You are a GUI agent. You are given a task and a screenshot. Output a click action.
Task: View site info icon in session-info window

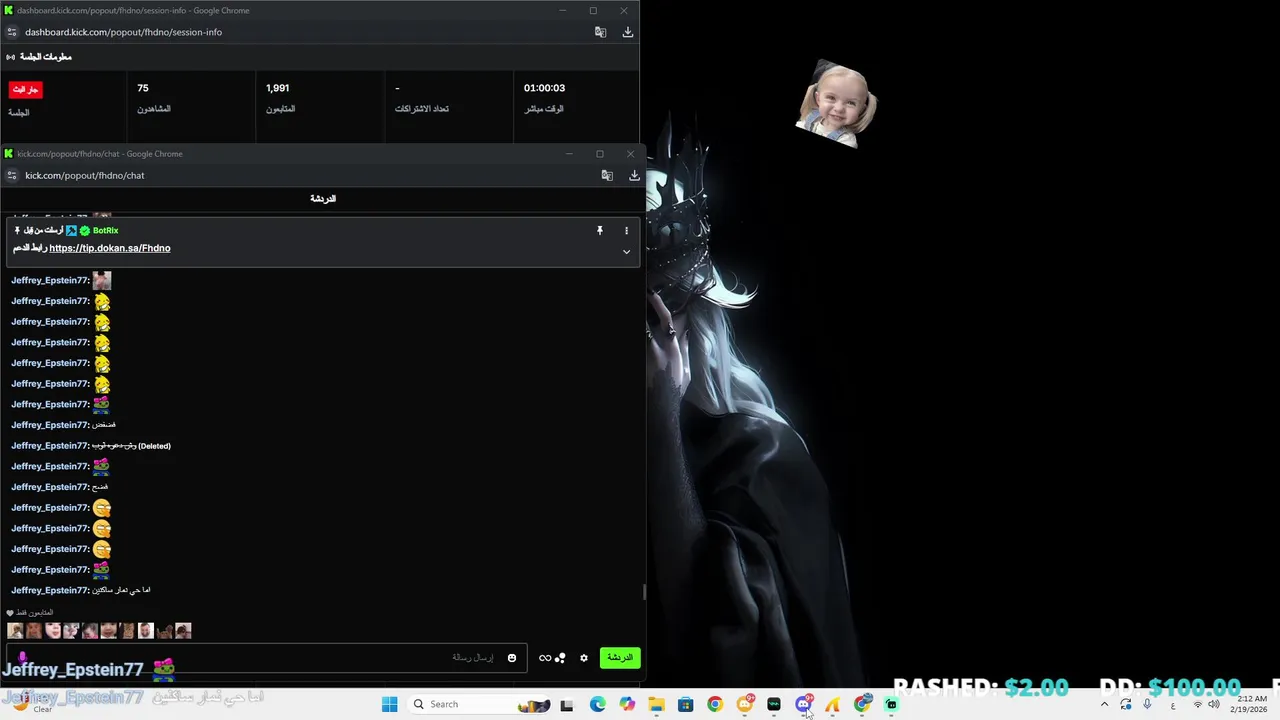tap(12, 32)
